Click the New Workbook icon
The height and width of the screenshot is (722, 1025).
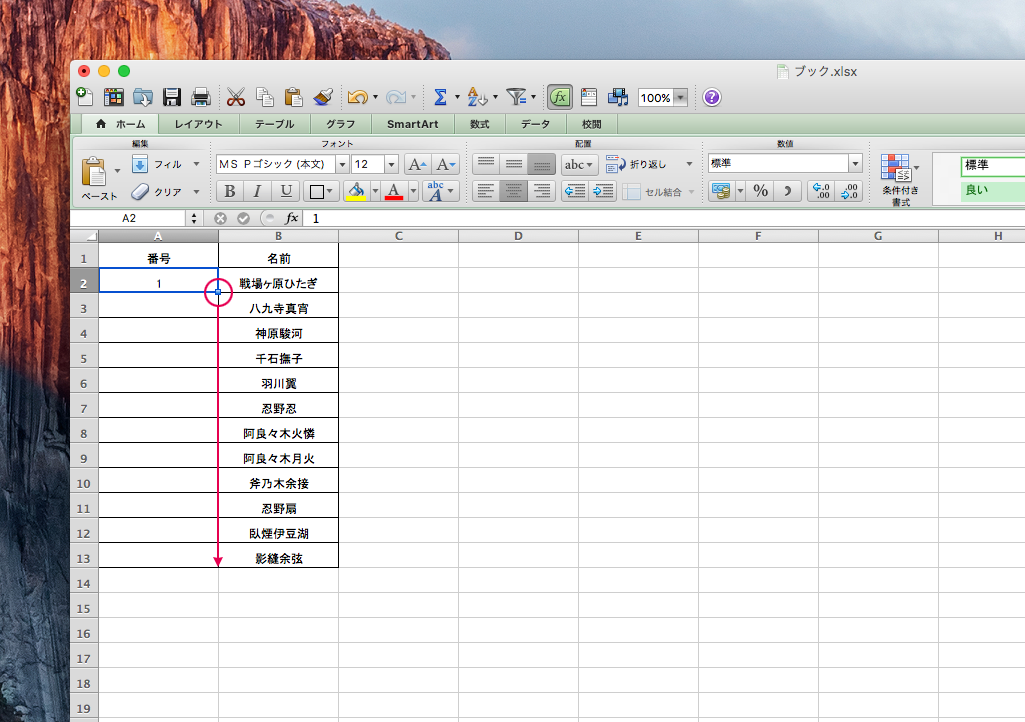[x=85, y=97]
